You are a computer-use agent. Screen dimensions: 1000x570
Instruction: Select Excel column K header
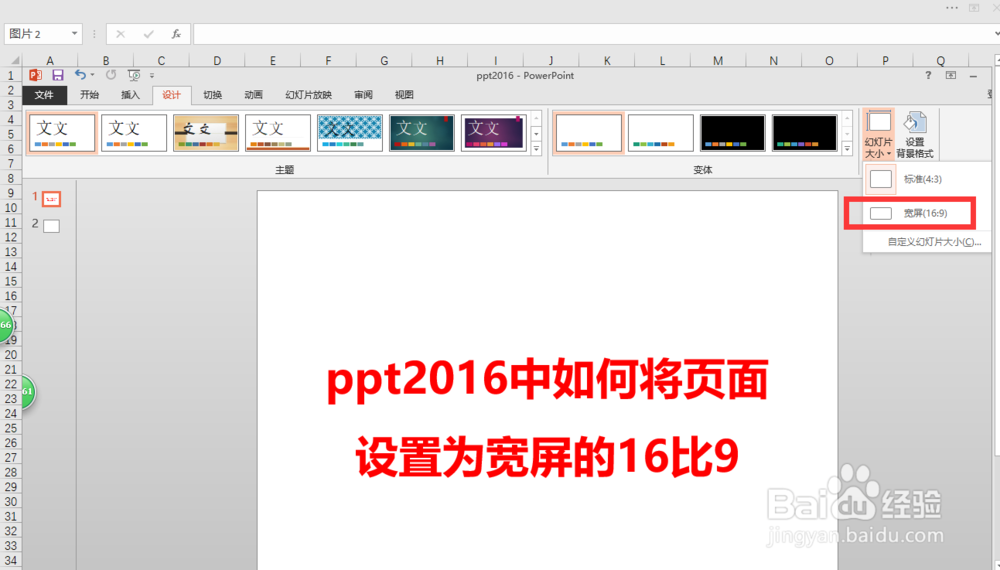coord(607,60)
